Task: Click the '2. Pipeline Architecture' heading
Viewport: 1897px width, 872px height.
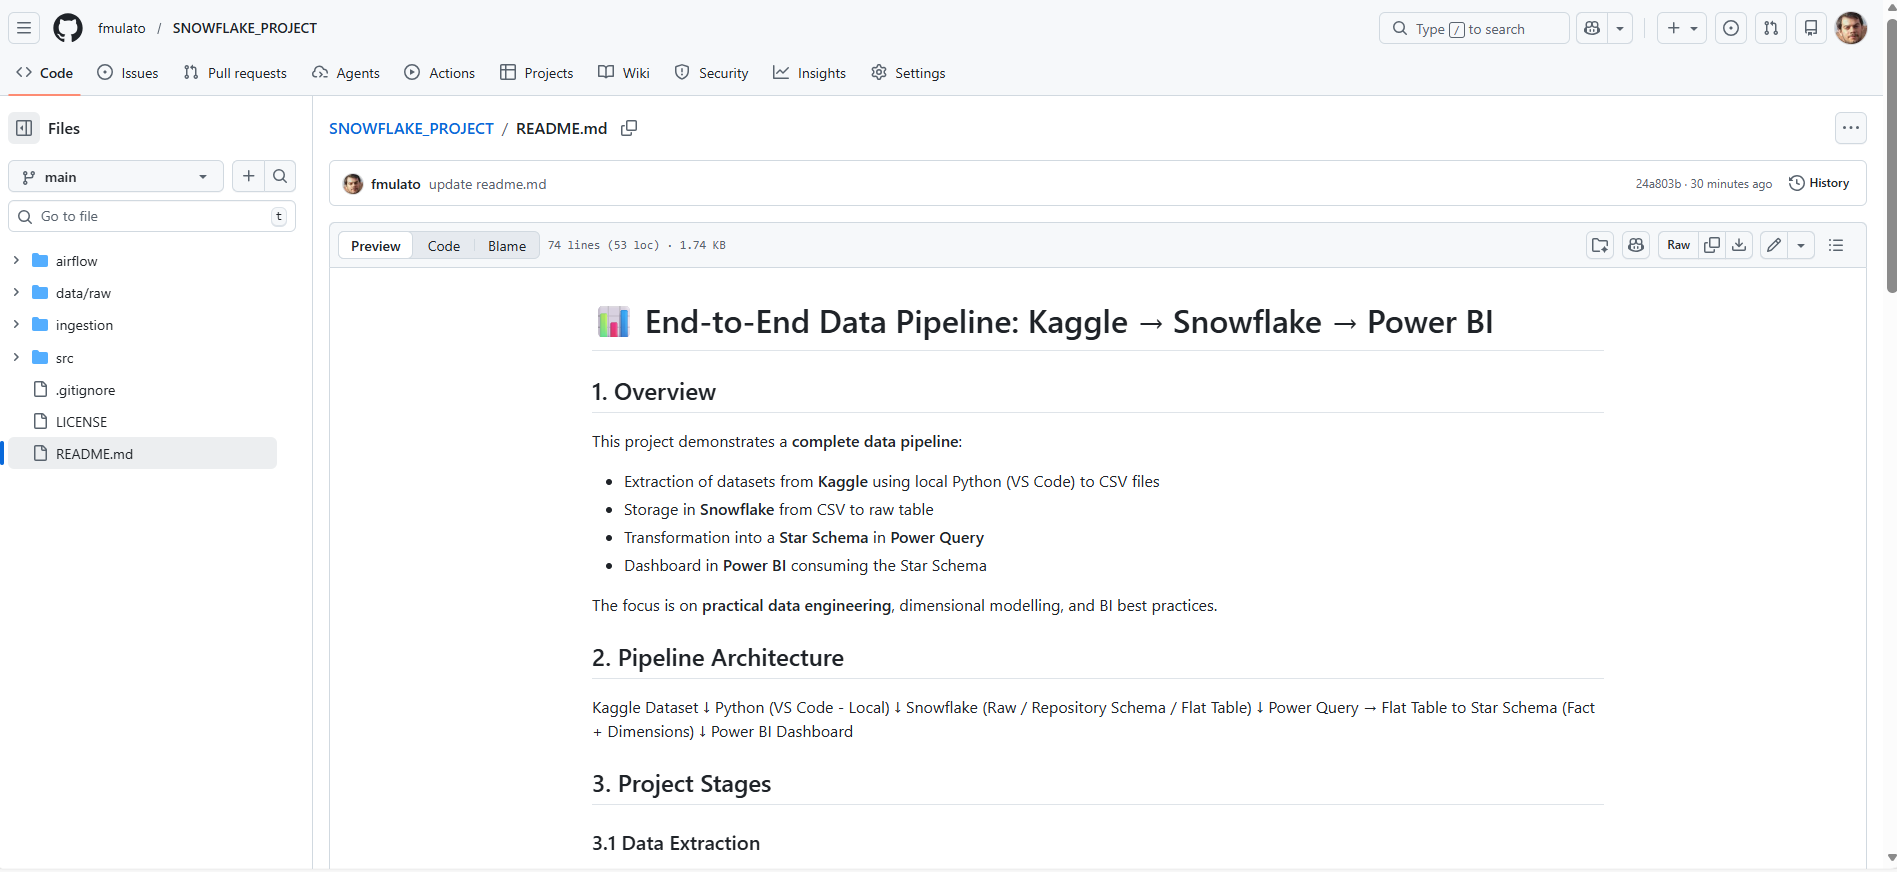Action: point(718,658)
